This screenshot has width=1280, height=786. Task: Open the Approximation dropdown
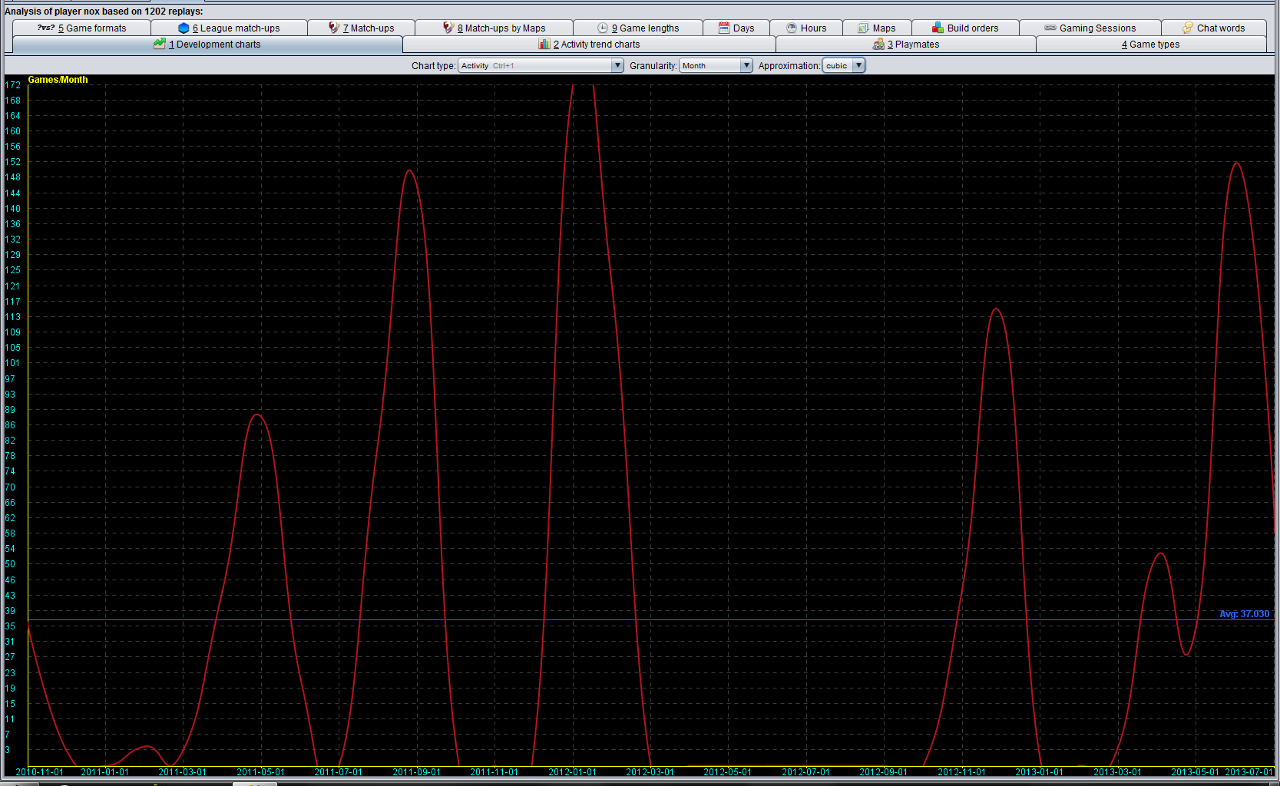(x=844, y=65)
